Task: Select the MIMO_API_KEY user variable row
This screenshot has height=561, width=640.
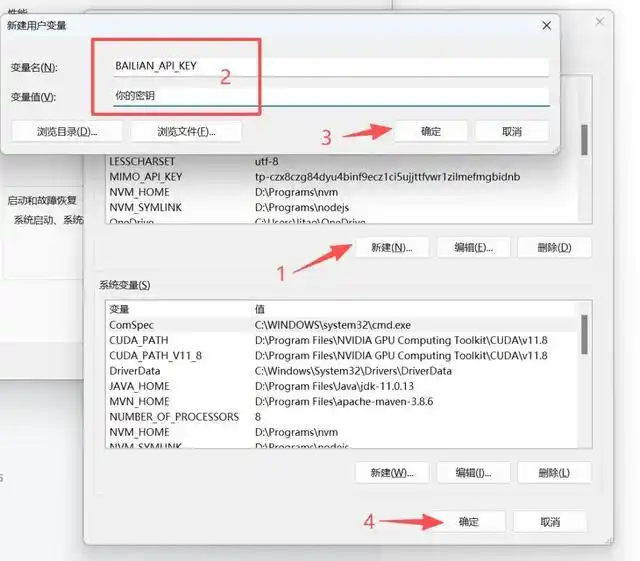Action: (x=342, y=177)
